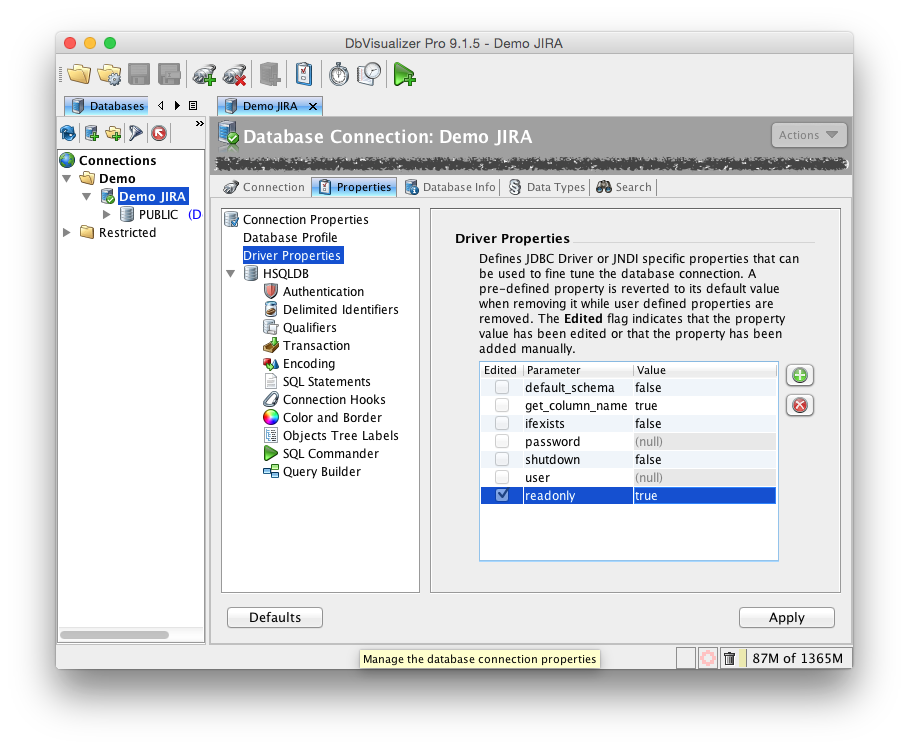Select Authentication under HSQLDB
The image size is (909, 749).
(x=323, y=291)
